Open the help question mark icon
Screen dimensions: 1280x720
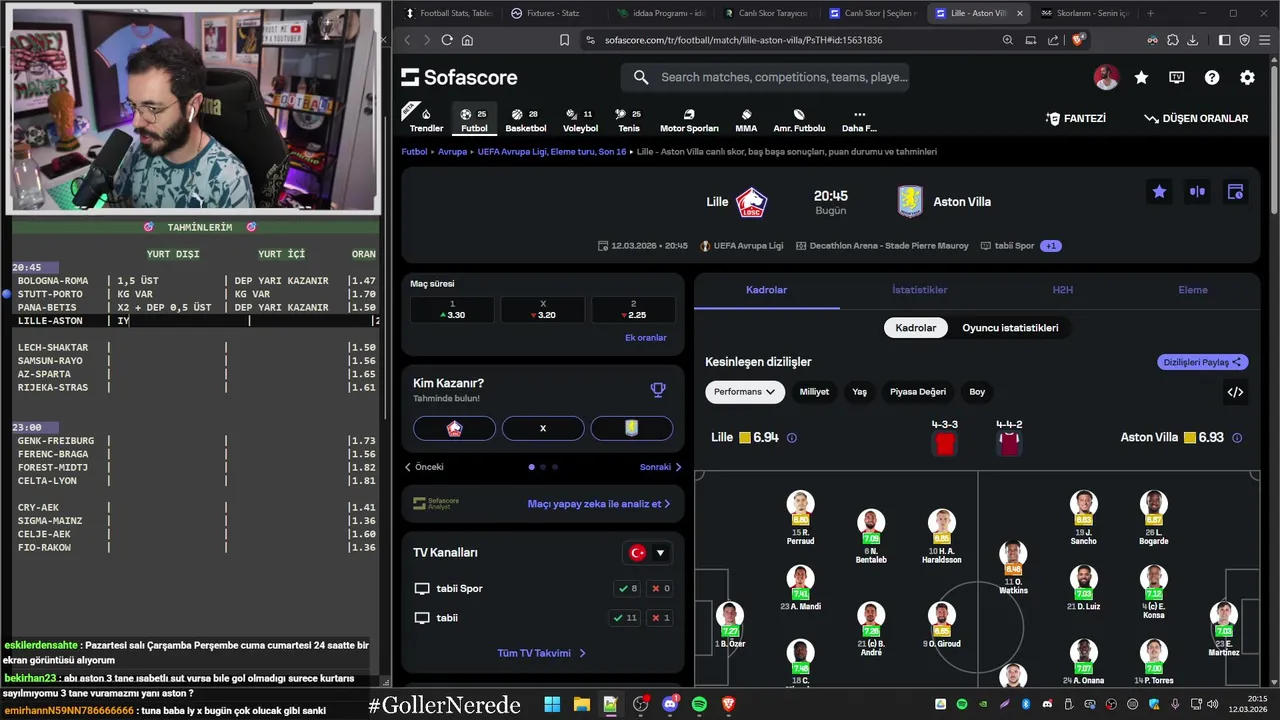(1212, 77)
